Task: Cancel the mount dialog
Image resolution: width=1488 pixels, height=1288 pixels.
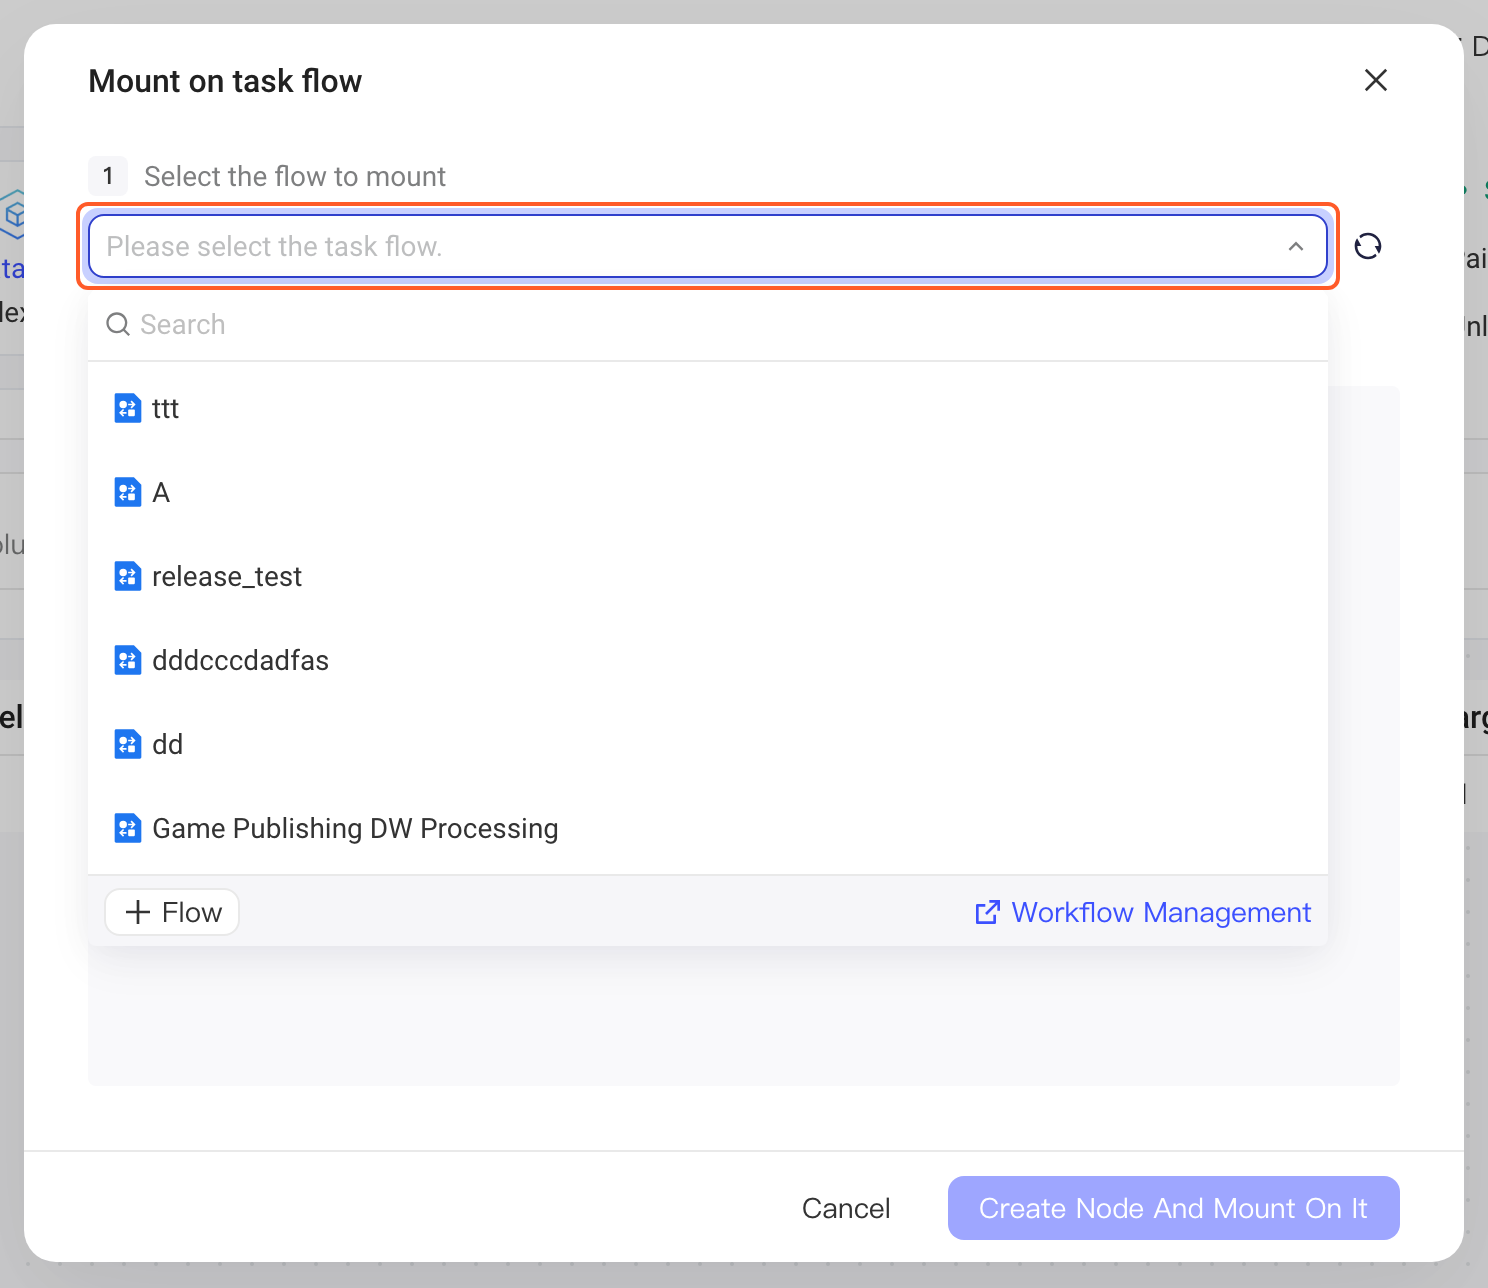Action: point(846,1208)
